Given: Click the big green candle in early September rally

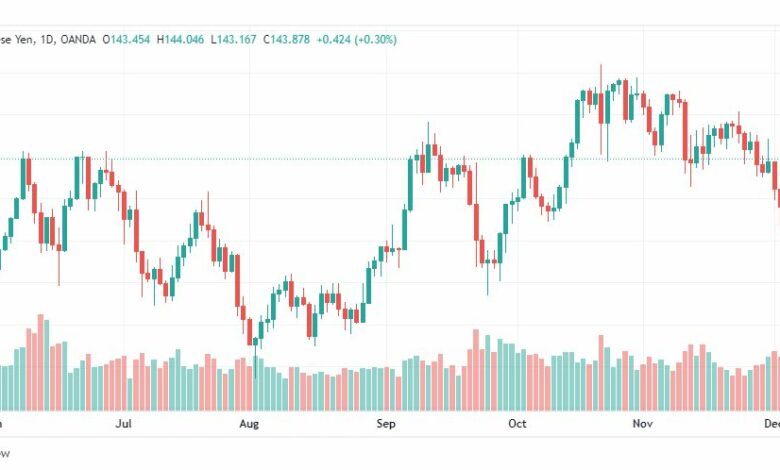Looking at the screenshot, I should pyautogui.click(x=410, y=184).
